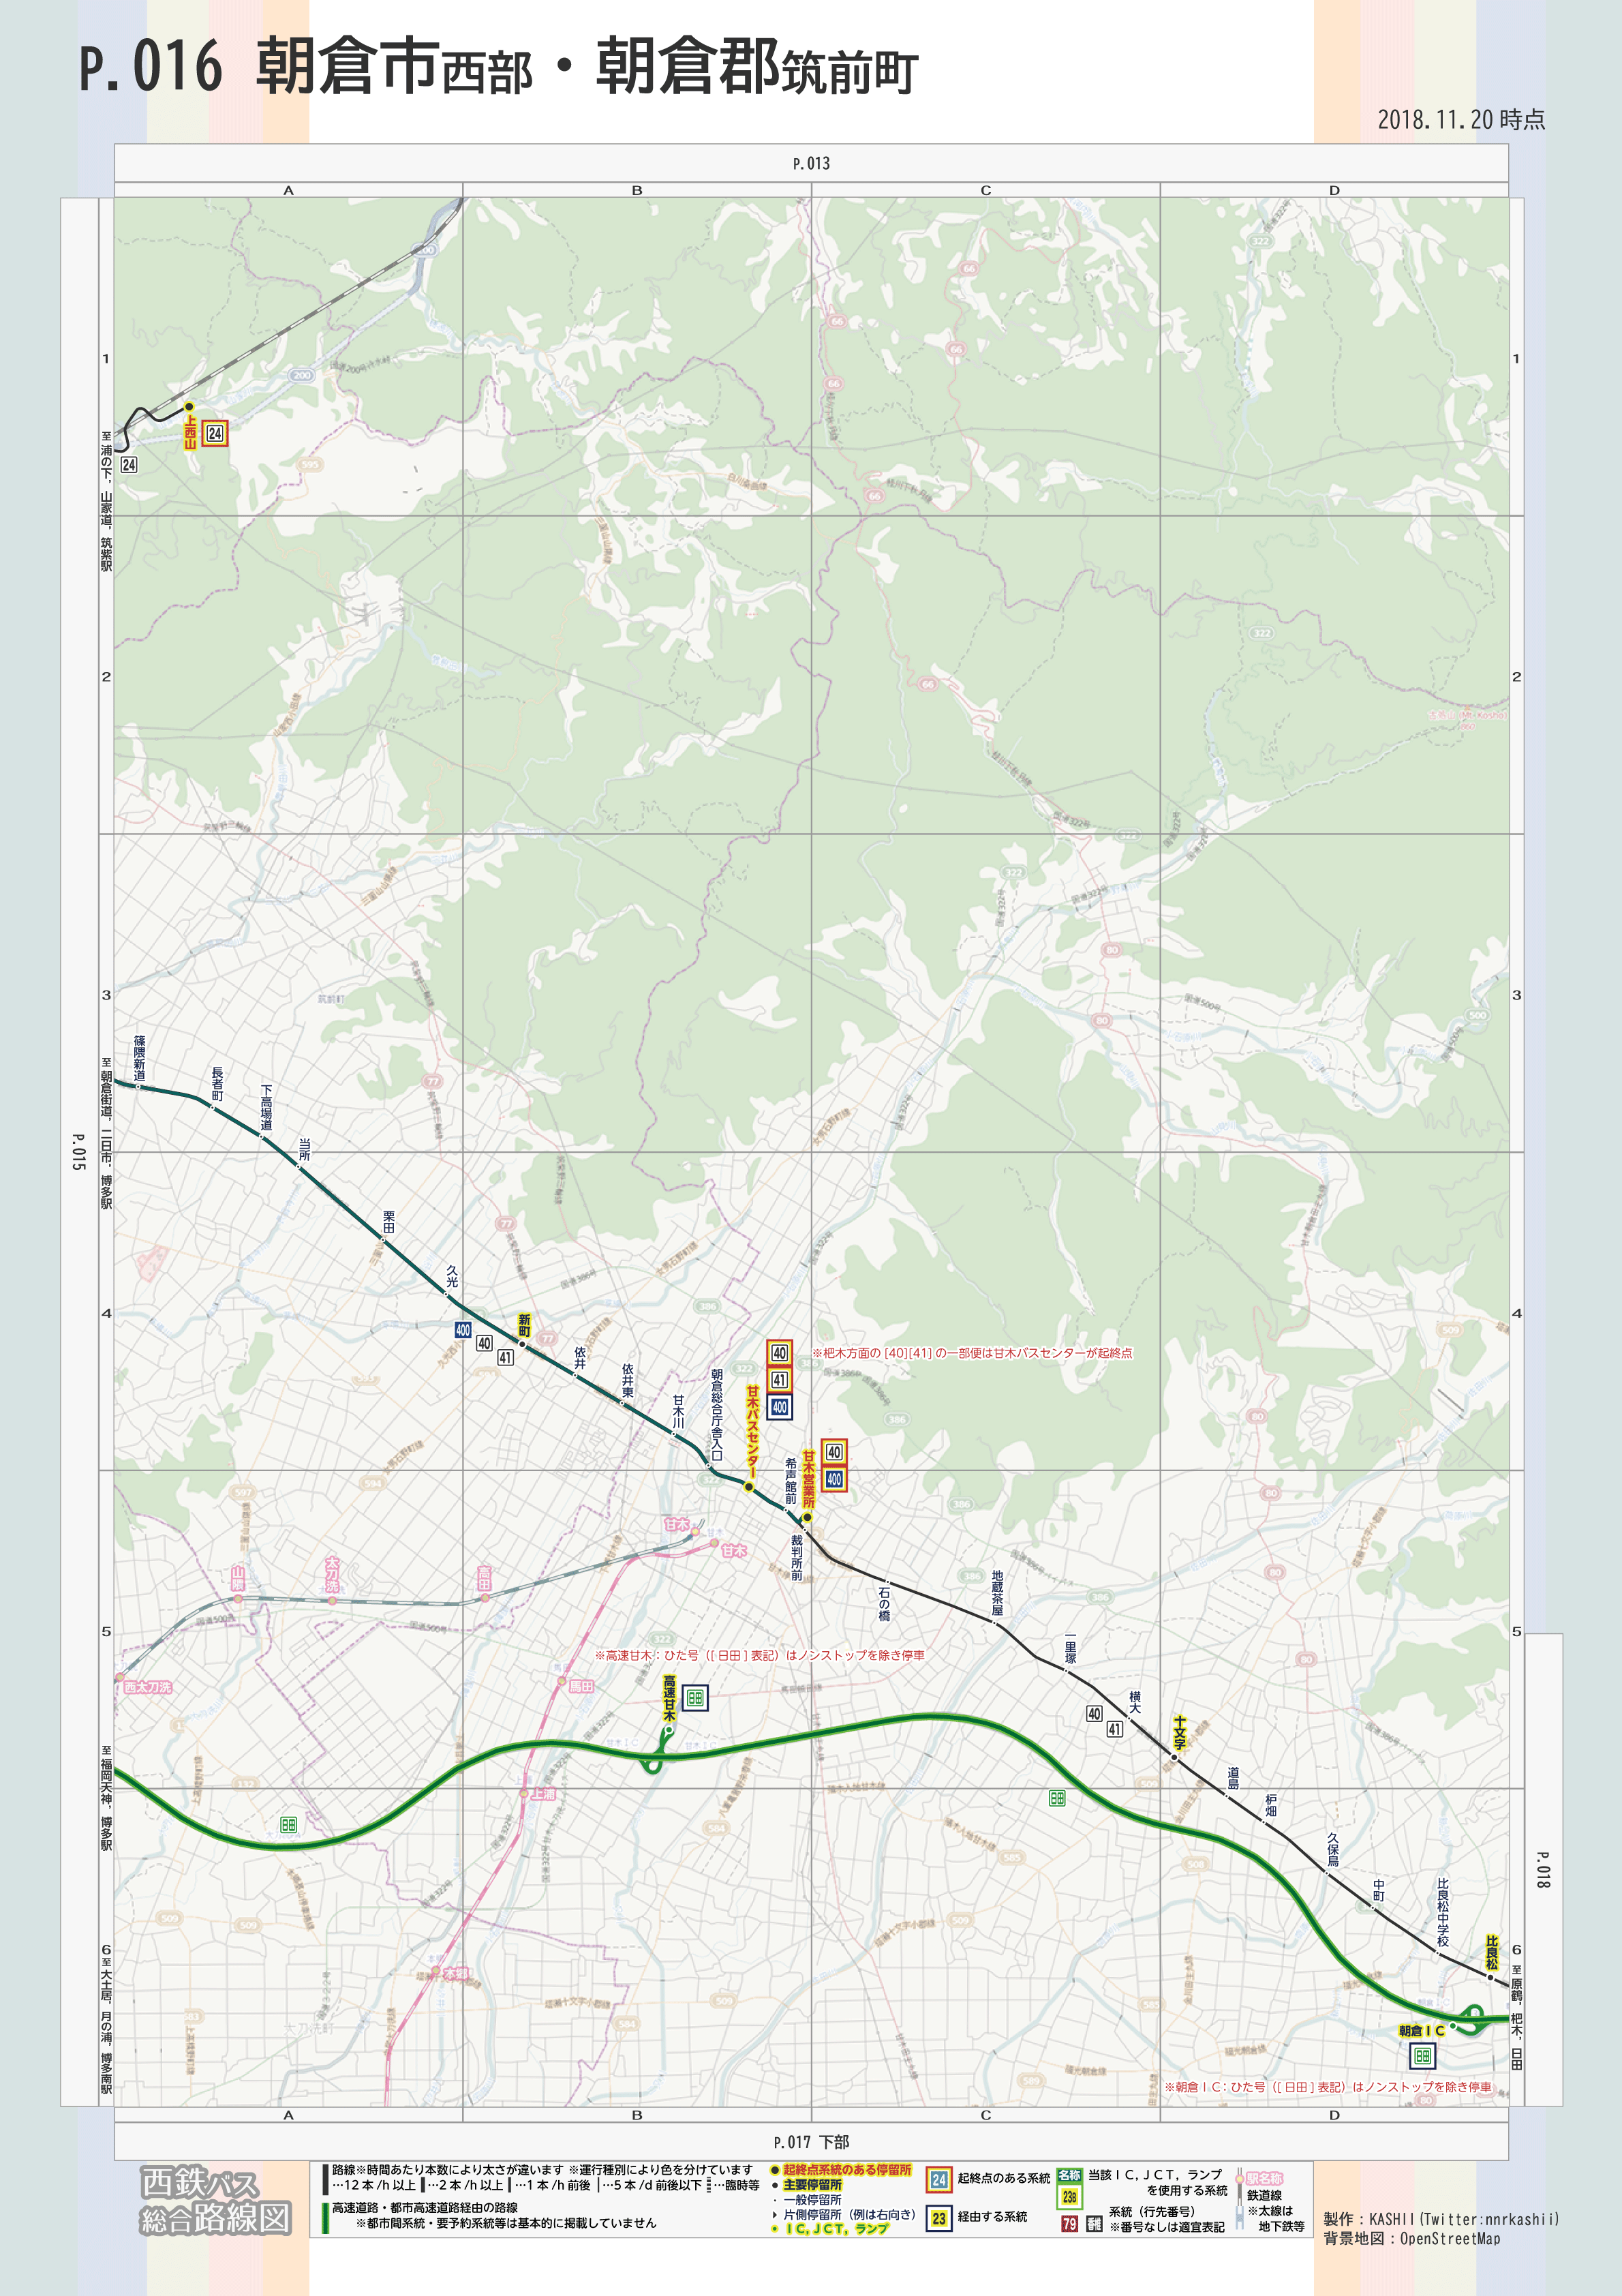Click the 高速甘木 interchange stop marker
The width and height of the screenshot is (1622, 2296).
click(669, 1730)
